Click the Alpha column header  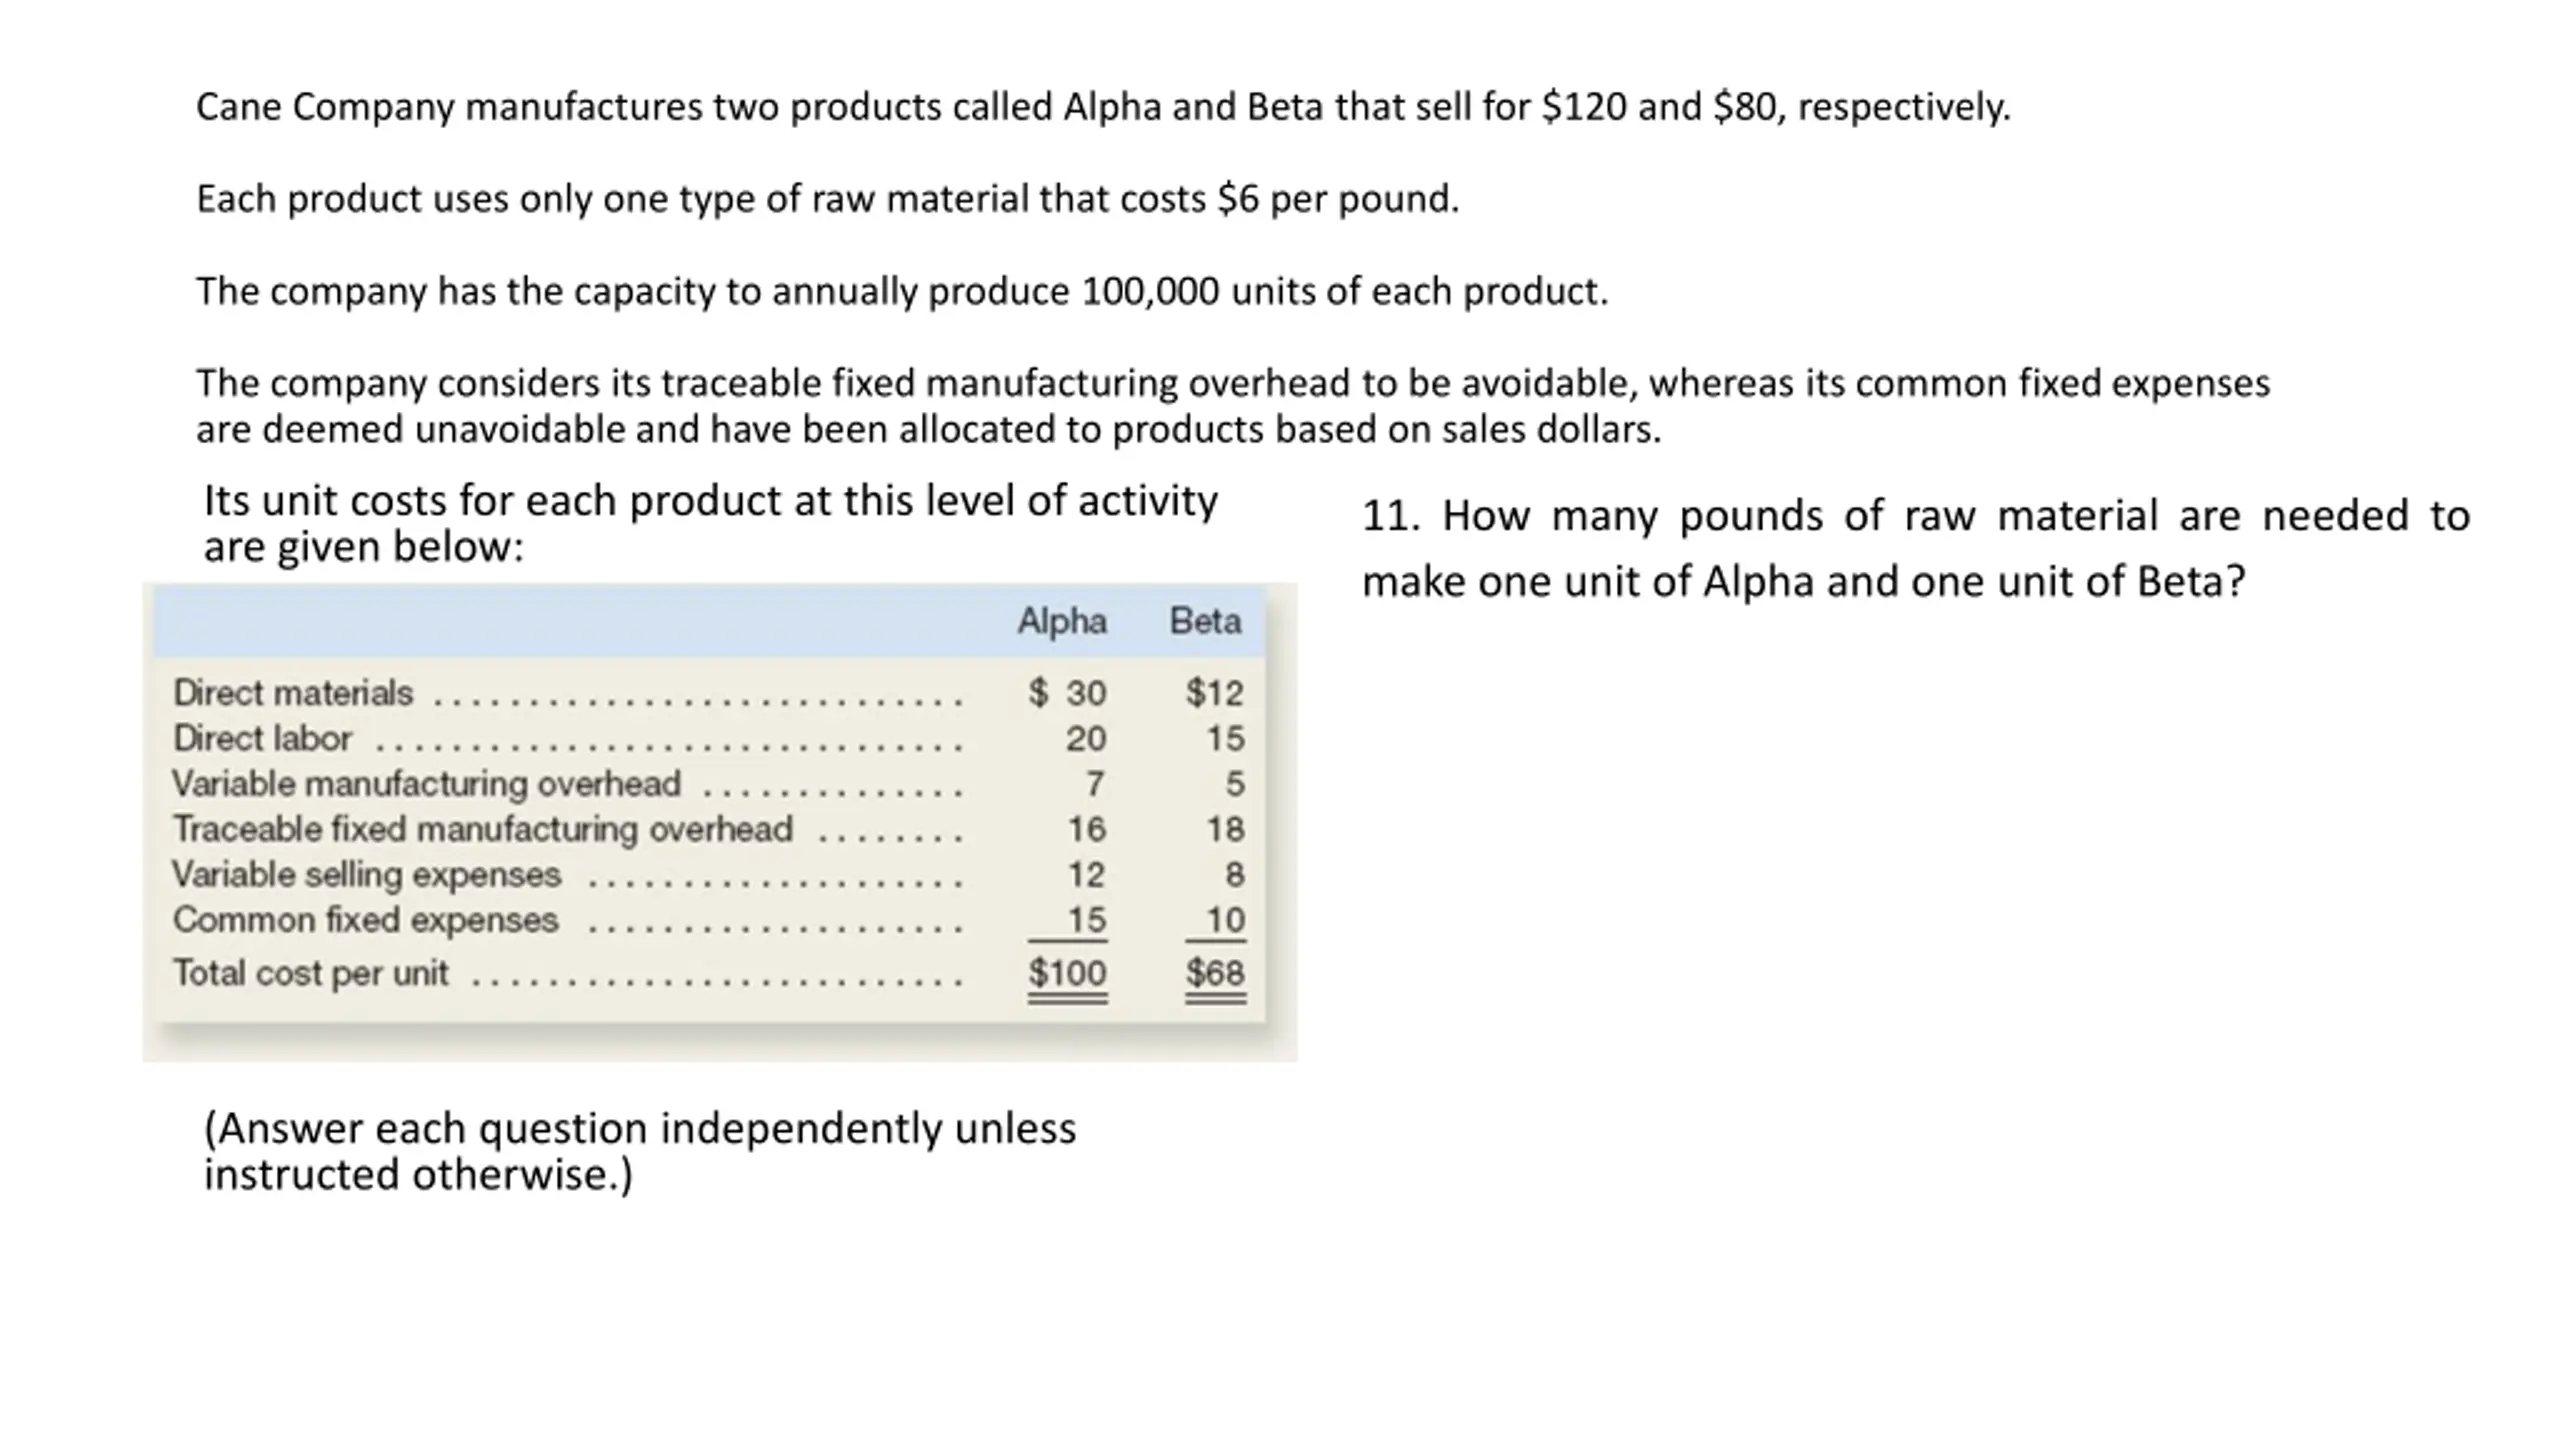click(x=1062, y=622)
